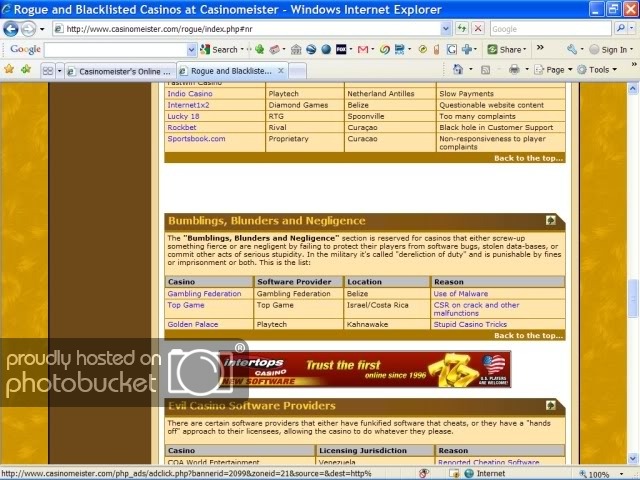Click the Quick Tabs grid icon
The image size is (640, 480).
tap(48, 71)
